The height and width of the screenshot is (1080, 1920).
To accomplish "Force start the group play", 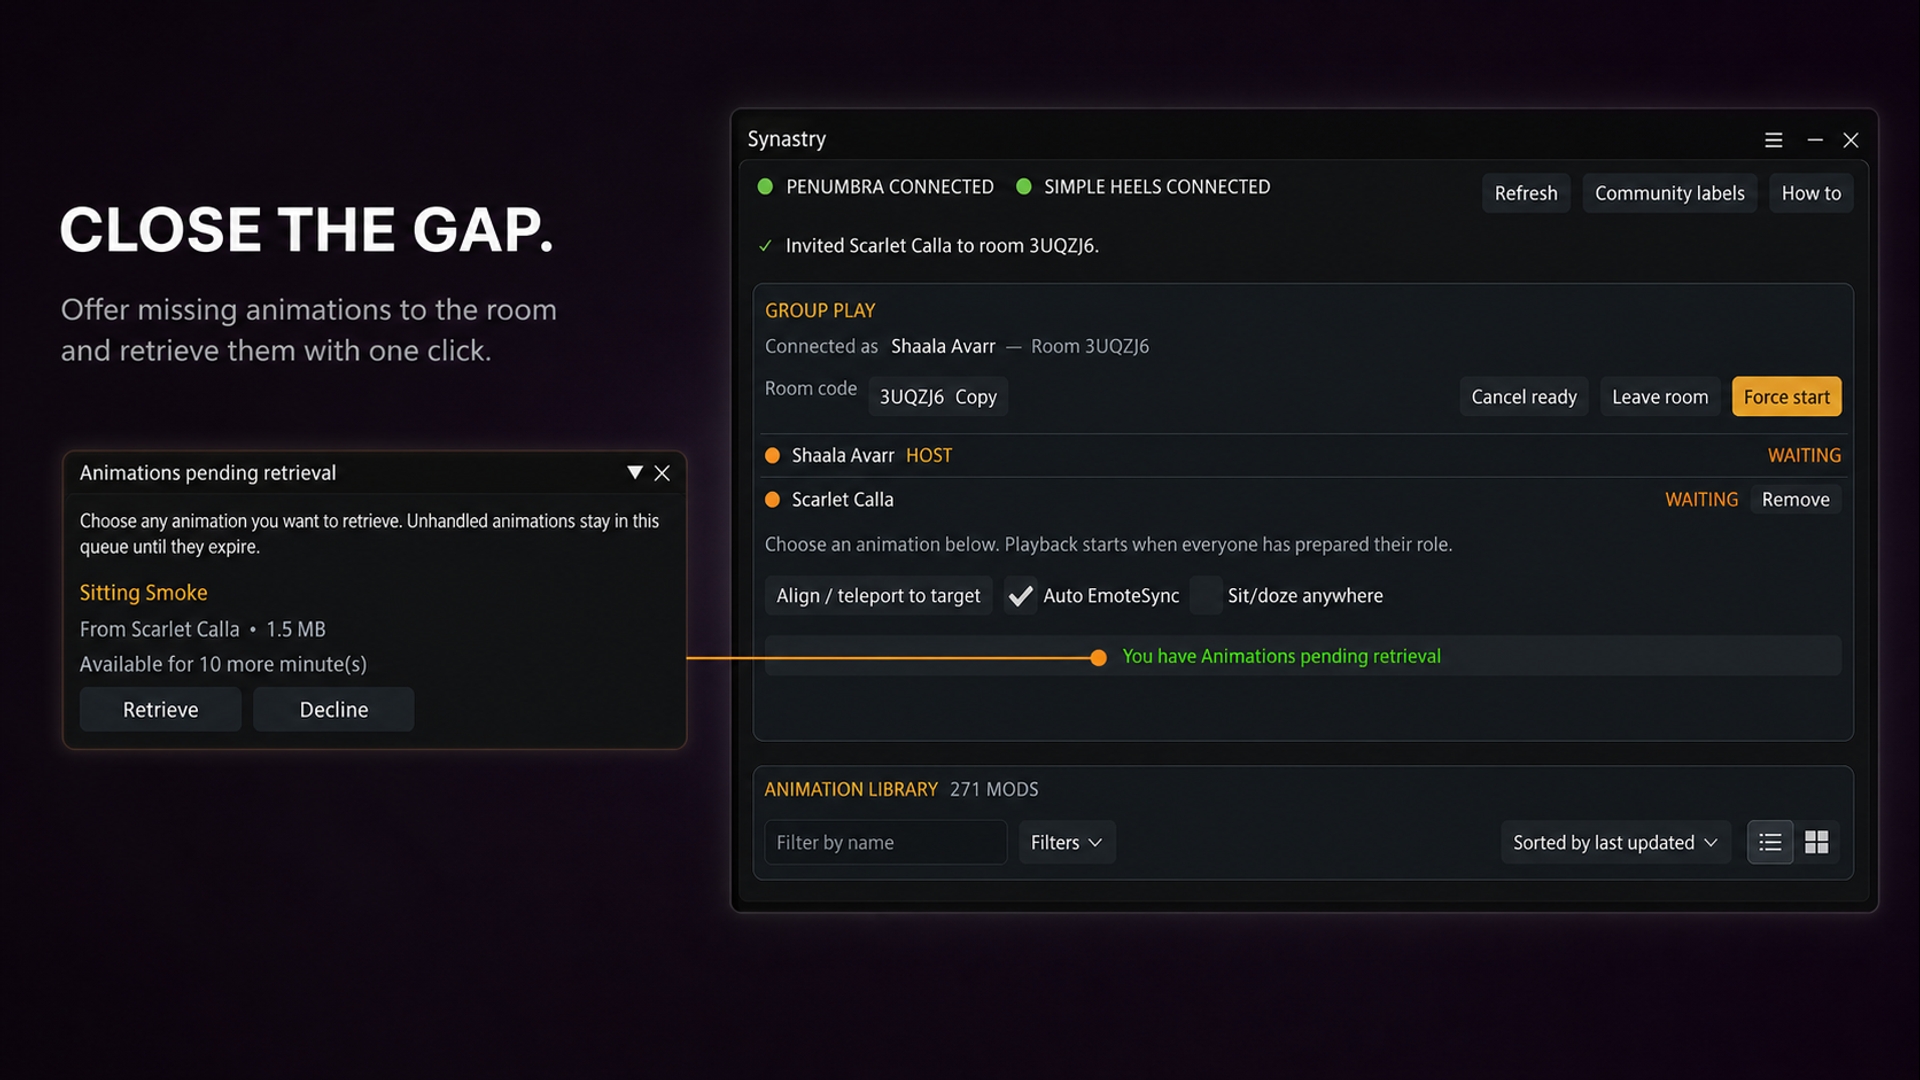I will (x=1786, y=397).
